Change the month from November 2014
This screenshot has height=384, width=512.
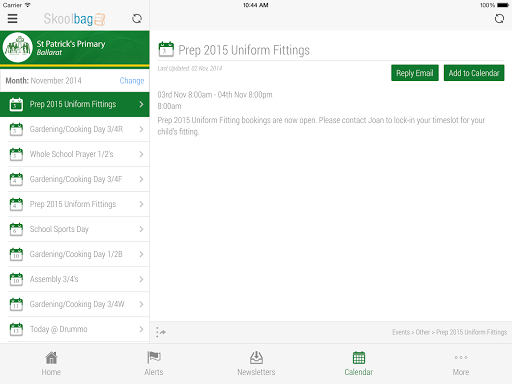pos(132,81)
